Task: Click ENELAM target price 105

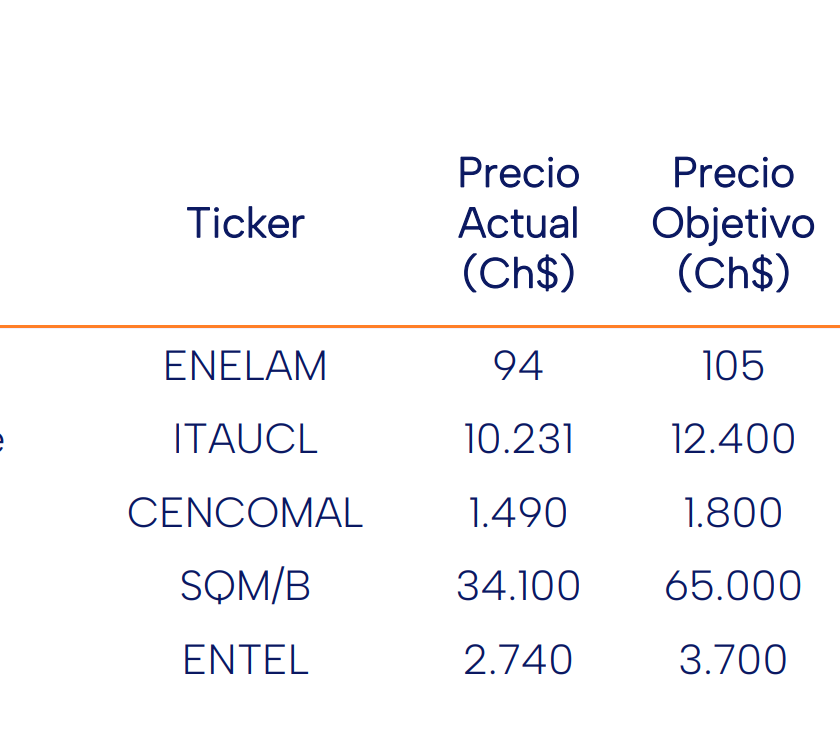Action: pos(733,366)
